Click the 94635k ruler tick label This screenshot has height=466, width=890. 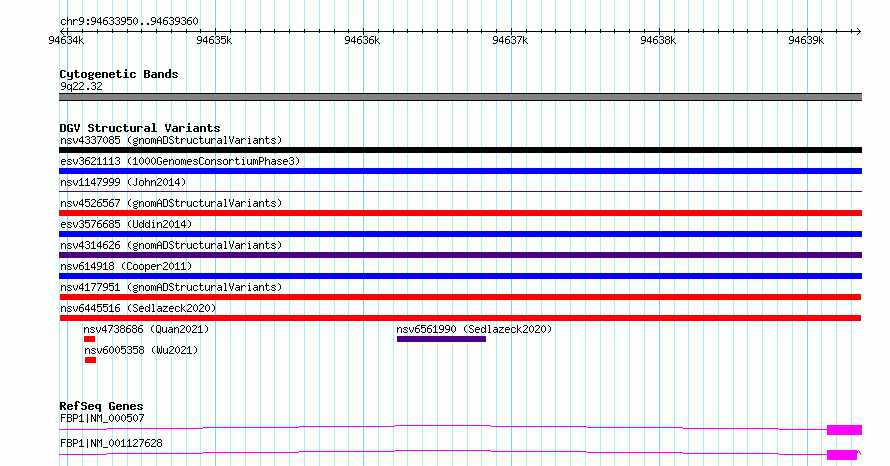(214, 40)
